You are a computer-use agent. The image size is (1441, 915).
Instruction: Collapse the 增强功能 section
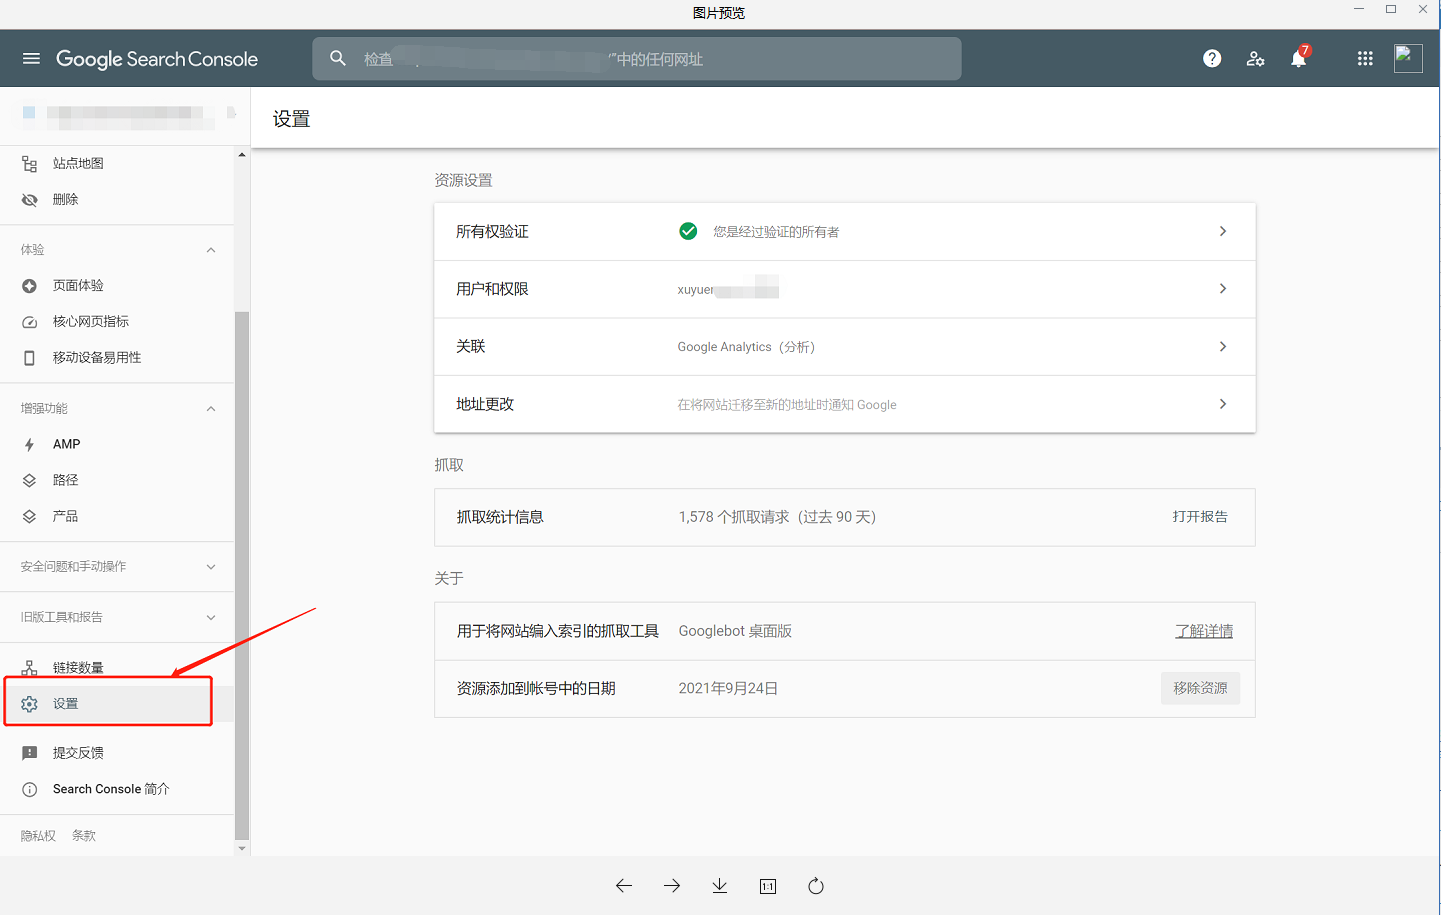(x=211, y=409)
